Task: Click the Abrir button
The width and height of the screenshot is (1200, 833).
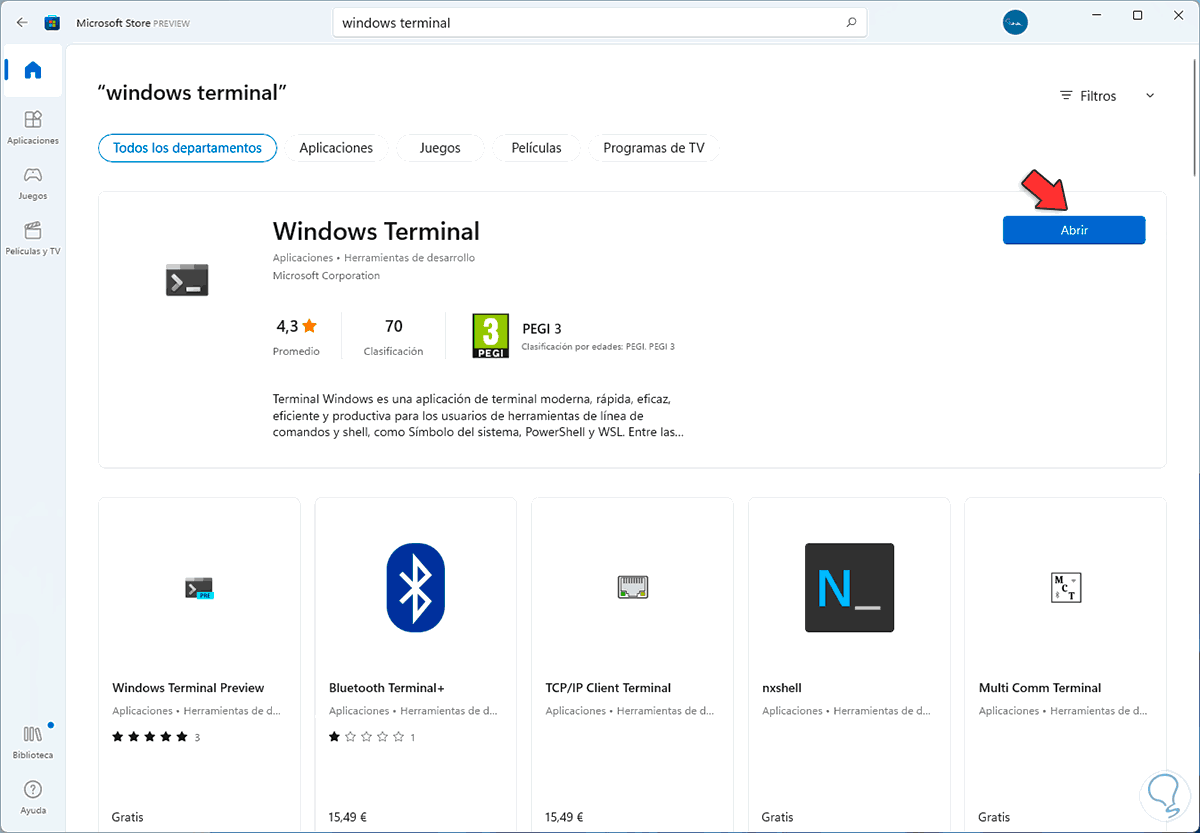Action: click(x=1074, y=230)
